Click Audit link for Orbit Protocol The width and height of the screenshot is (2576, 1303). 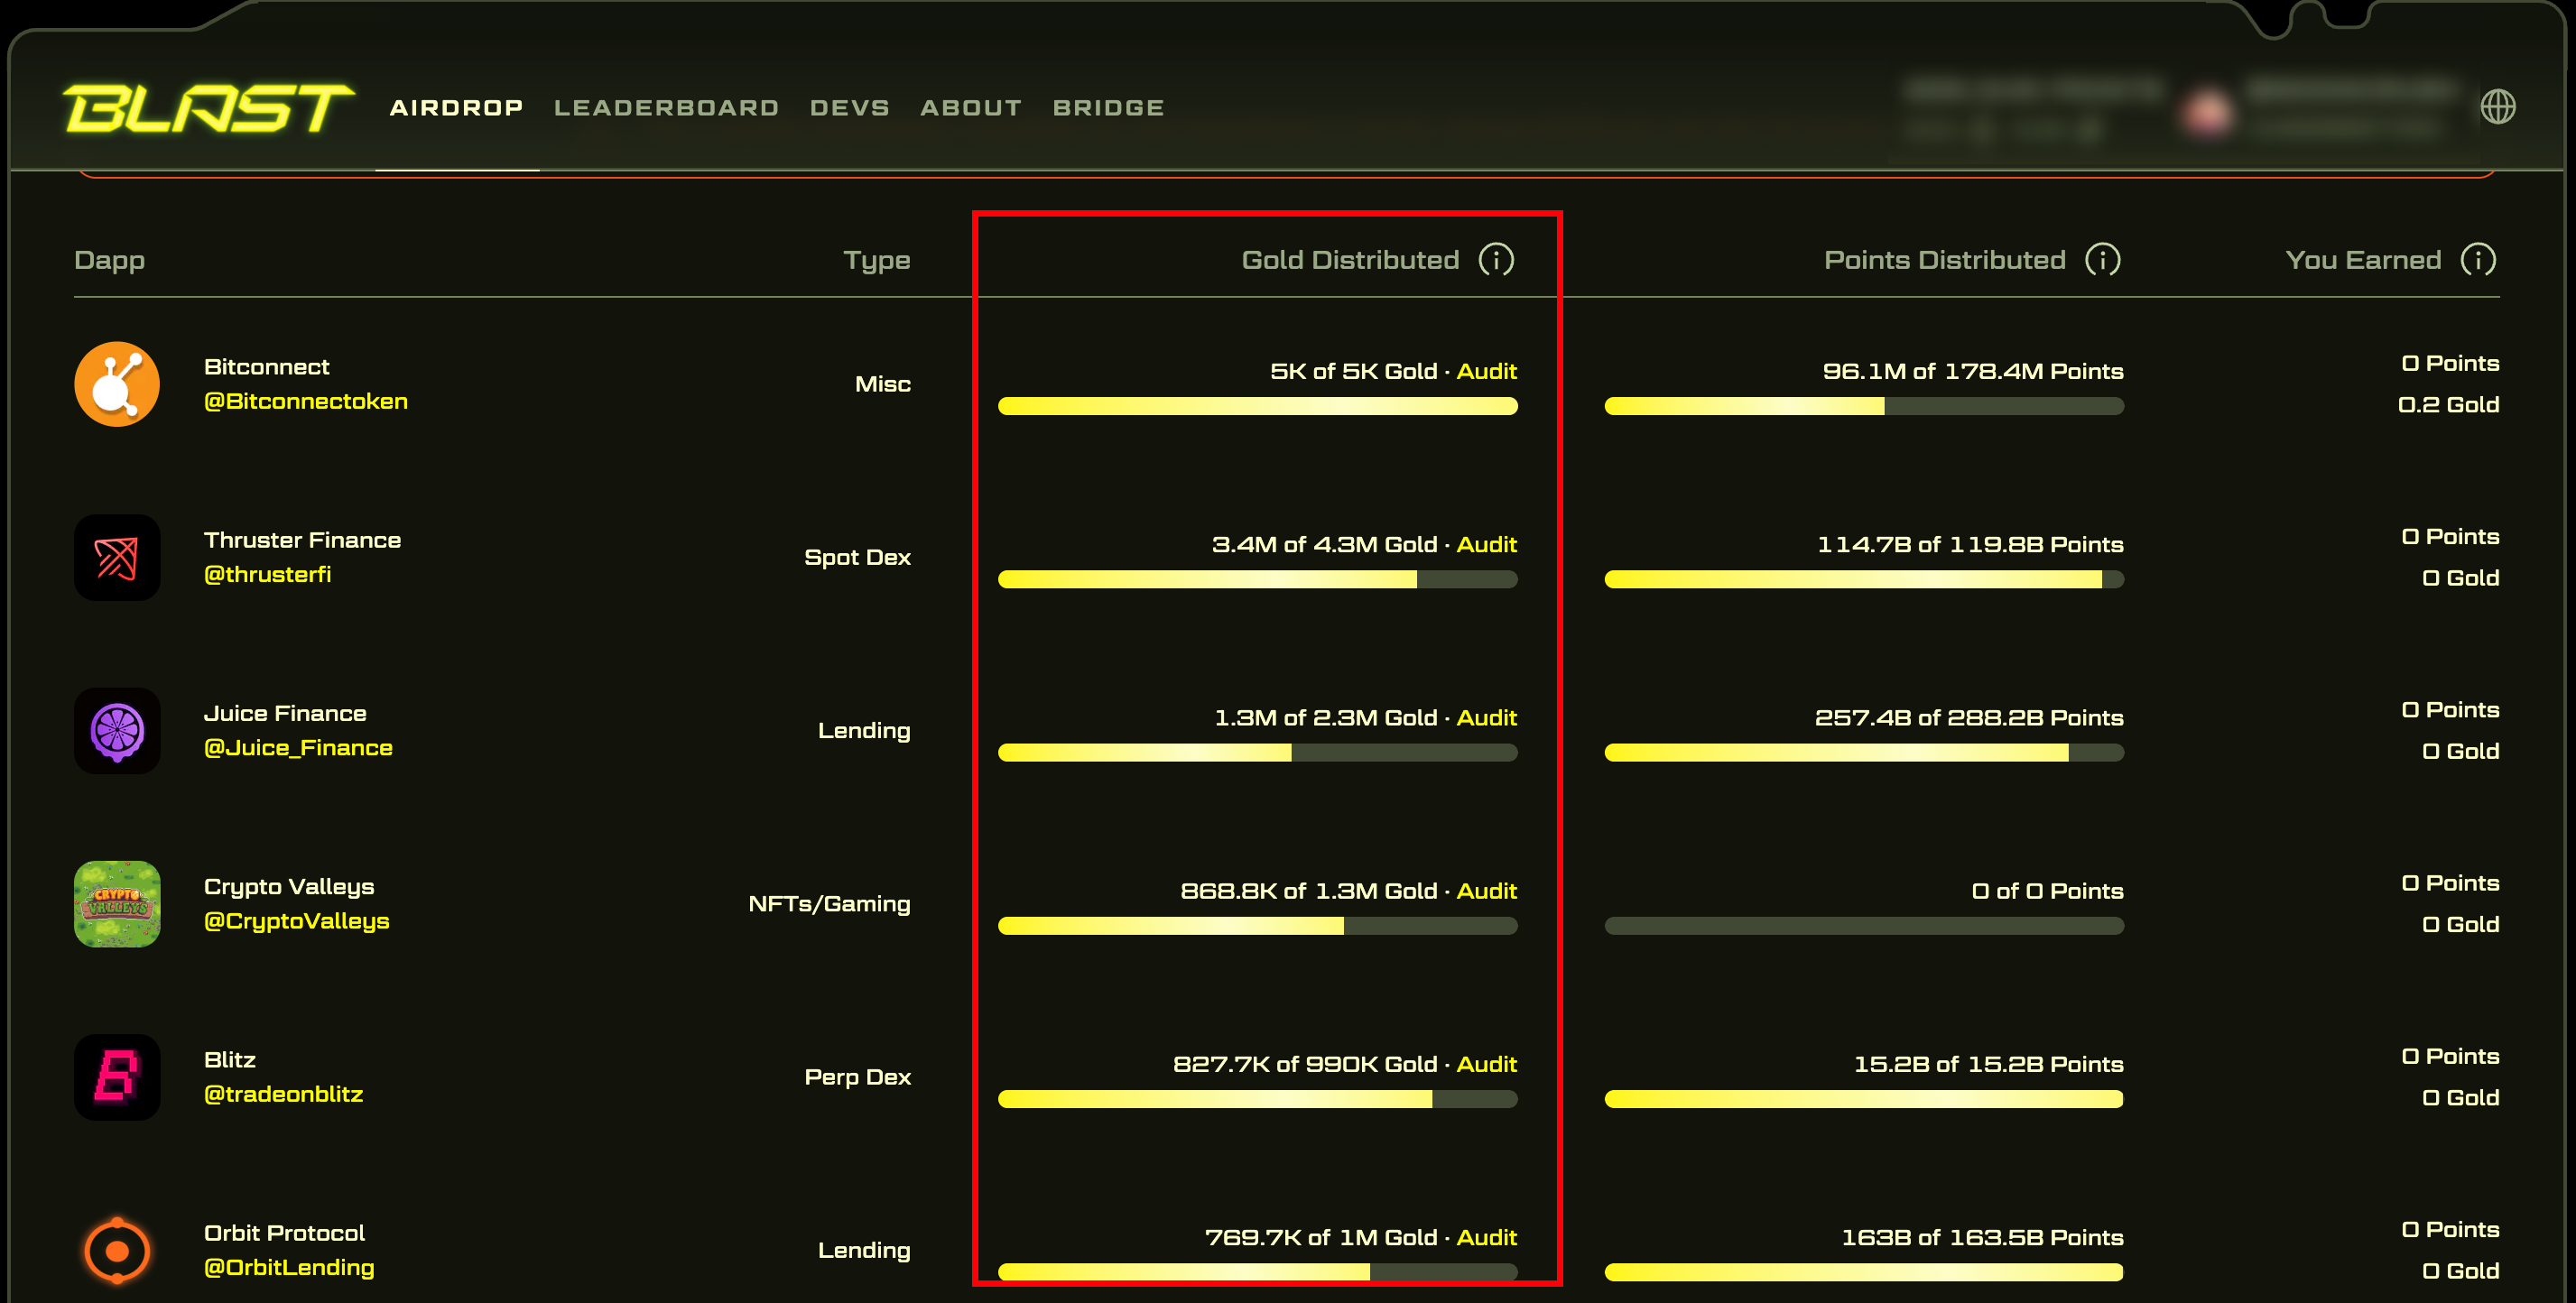click(x=1486, y=1237)
